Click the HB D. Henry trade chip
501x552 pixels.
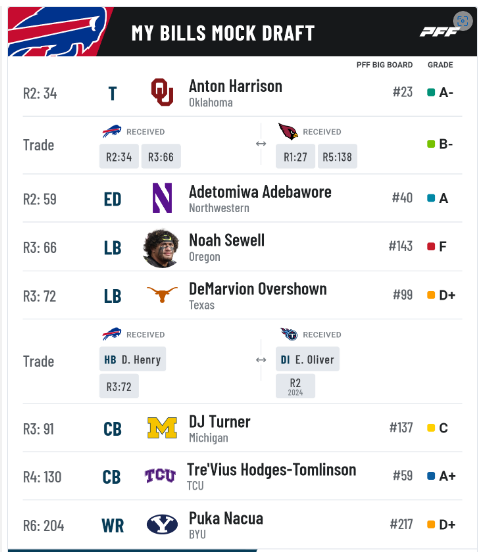coord(133,359)
